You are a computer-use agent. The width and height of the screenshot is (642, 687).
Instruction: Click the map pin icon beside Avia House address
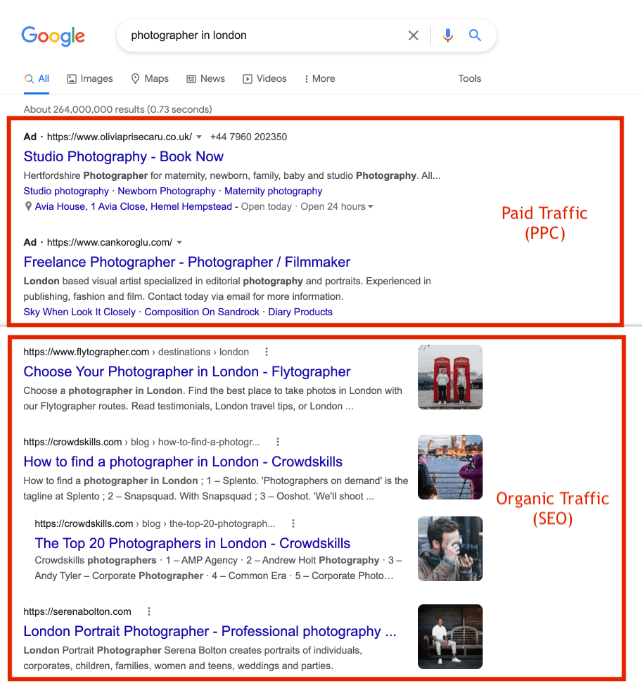click(x=28, y=206)
